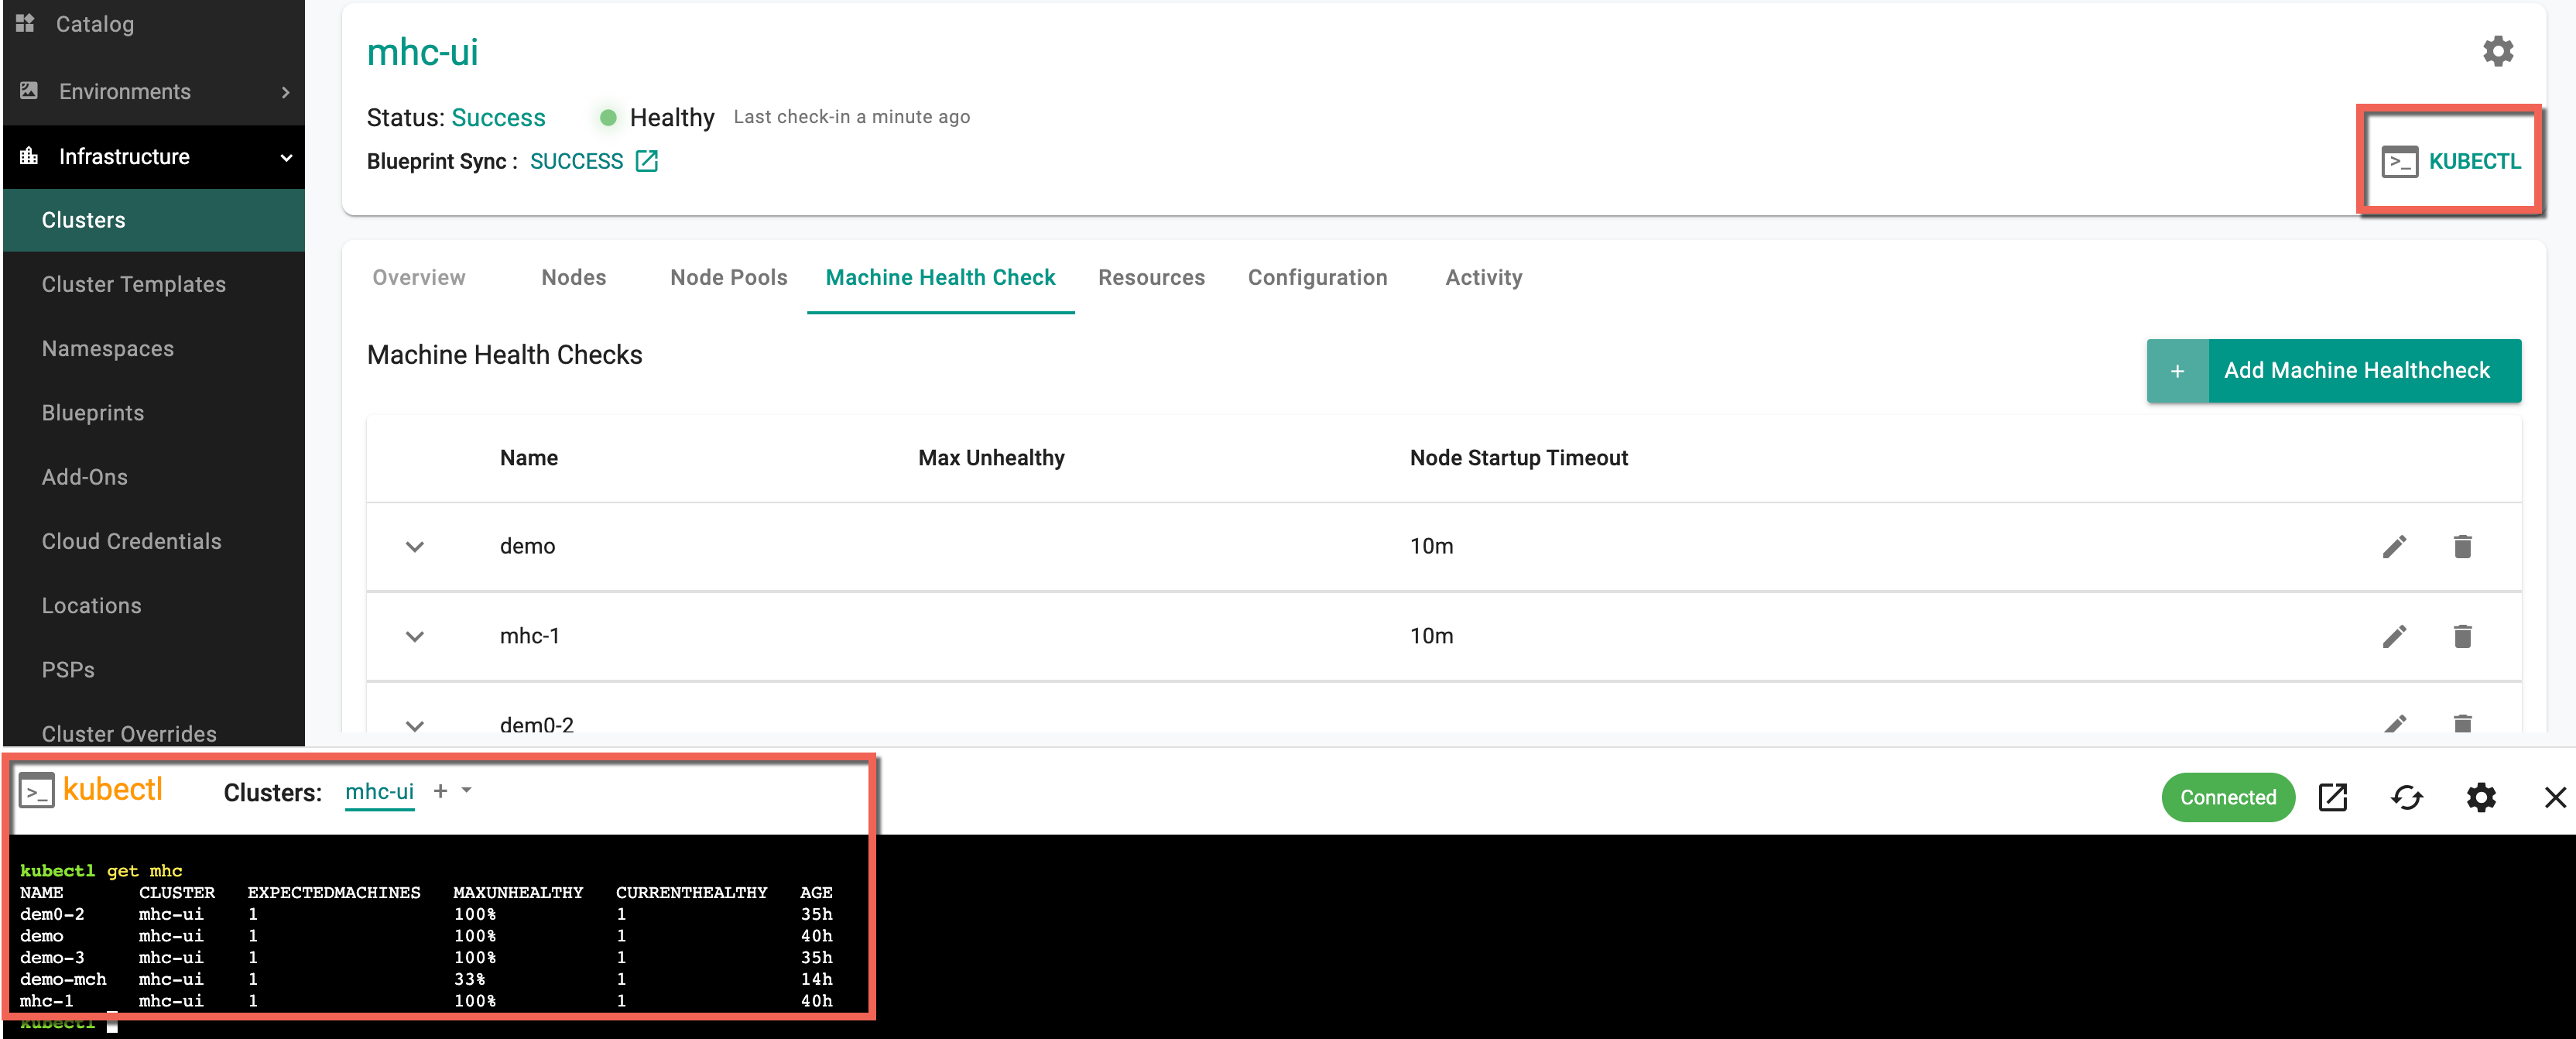2576x1039 pixels.
Task: Open the KUBECTL terminal button
Action: click(2450, 161)
